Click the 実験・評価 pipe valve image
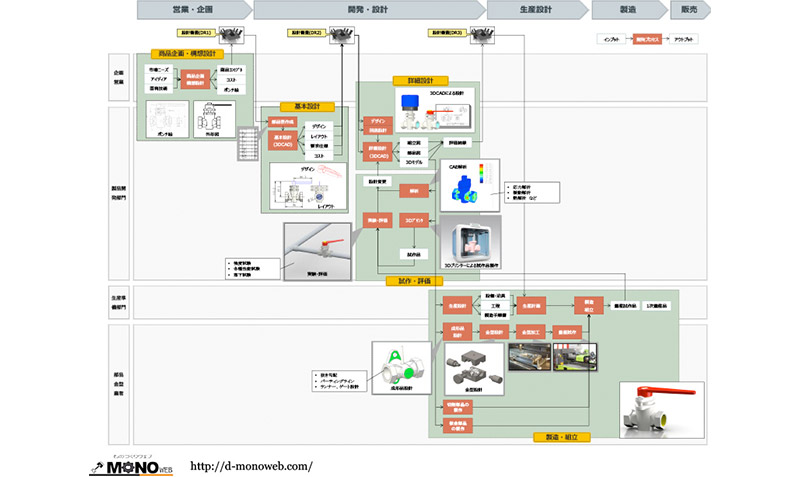This screenshot has width=800, height=477. coord(318,246)
